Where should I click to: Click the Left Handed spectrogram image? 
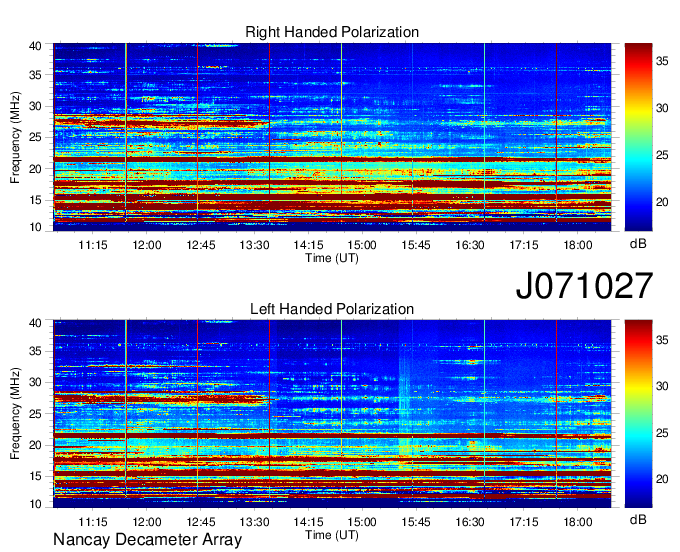click(332, 414)
